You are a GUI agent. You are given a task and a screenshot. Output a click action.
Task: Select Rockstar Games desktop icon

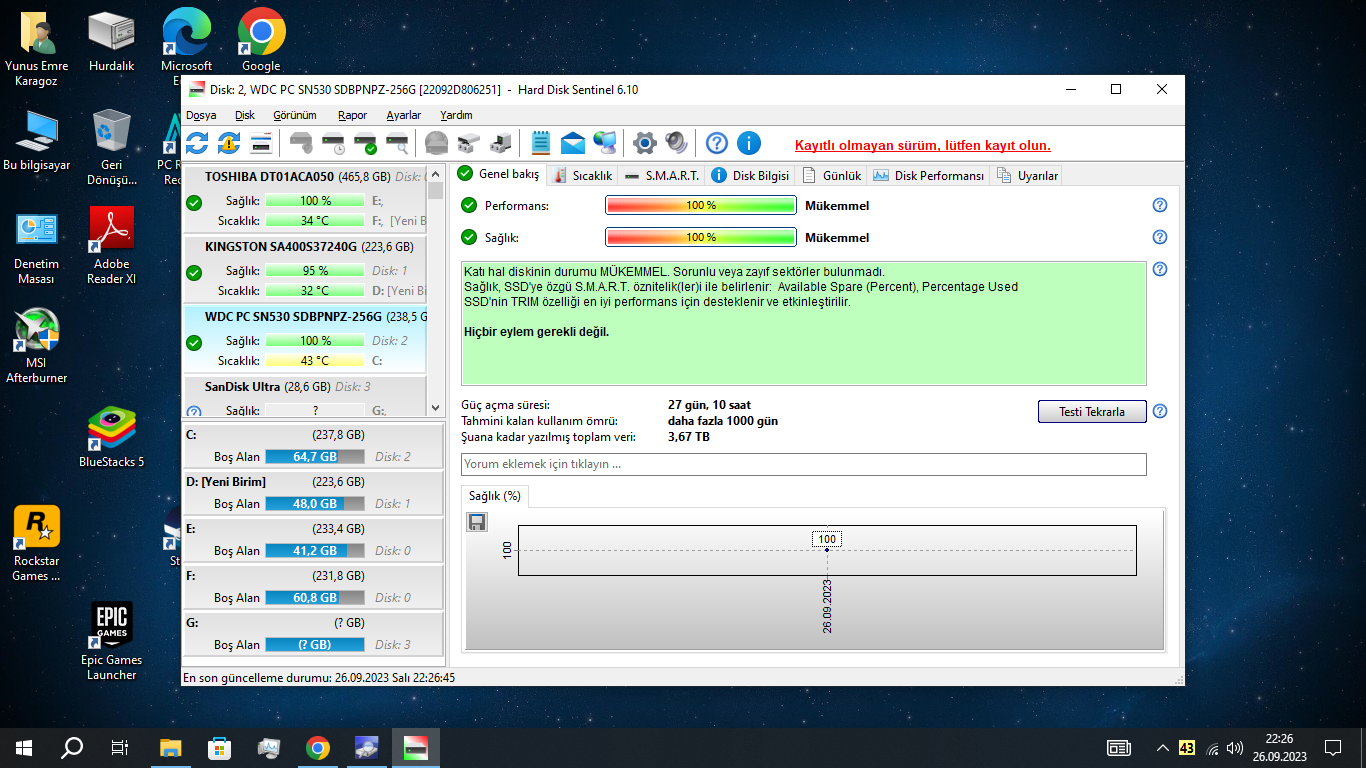37,543
